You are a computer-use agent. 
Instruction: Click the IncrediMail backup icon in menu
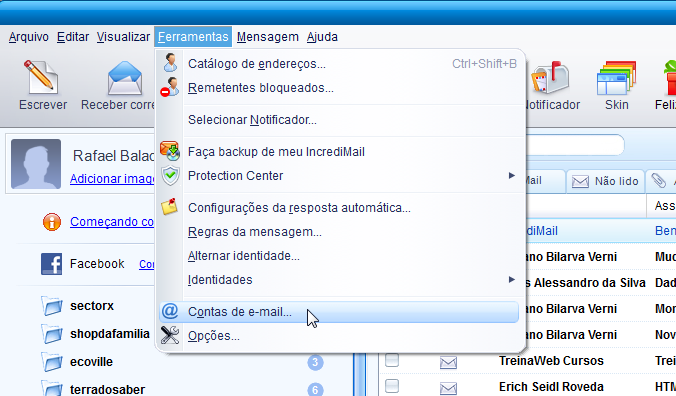170,151
